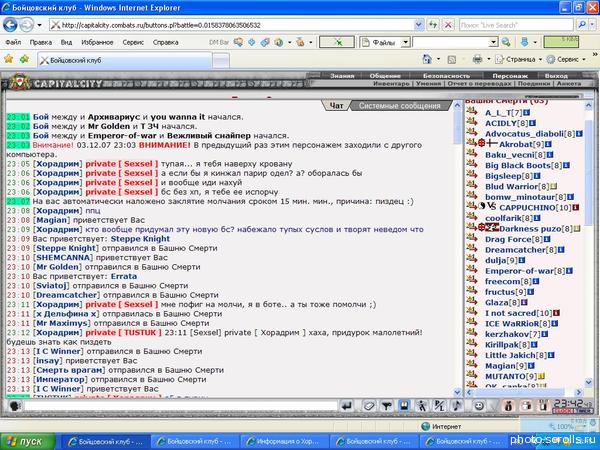Click the Безопасность game menu button
Screen dimensions: 600x450
click(x=446, y=76)
